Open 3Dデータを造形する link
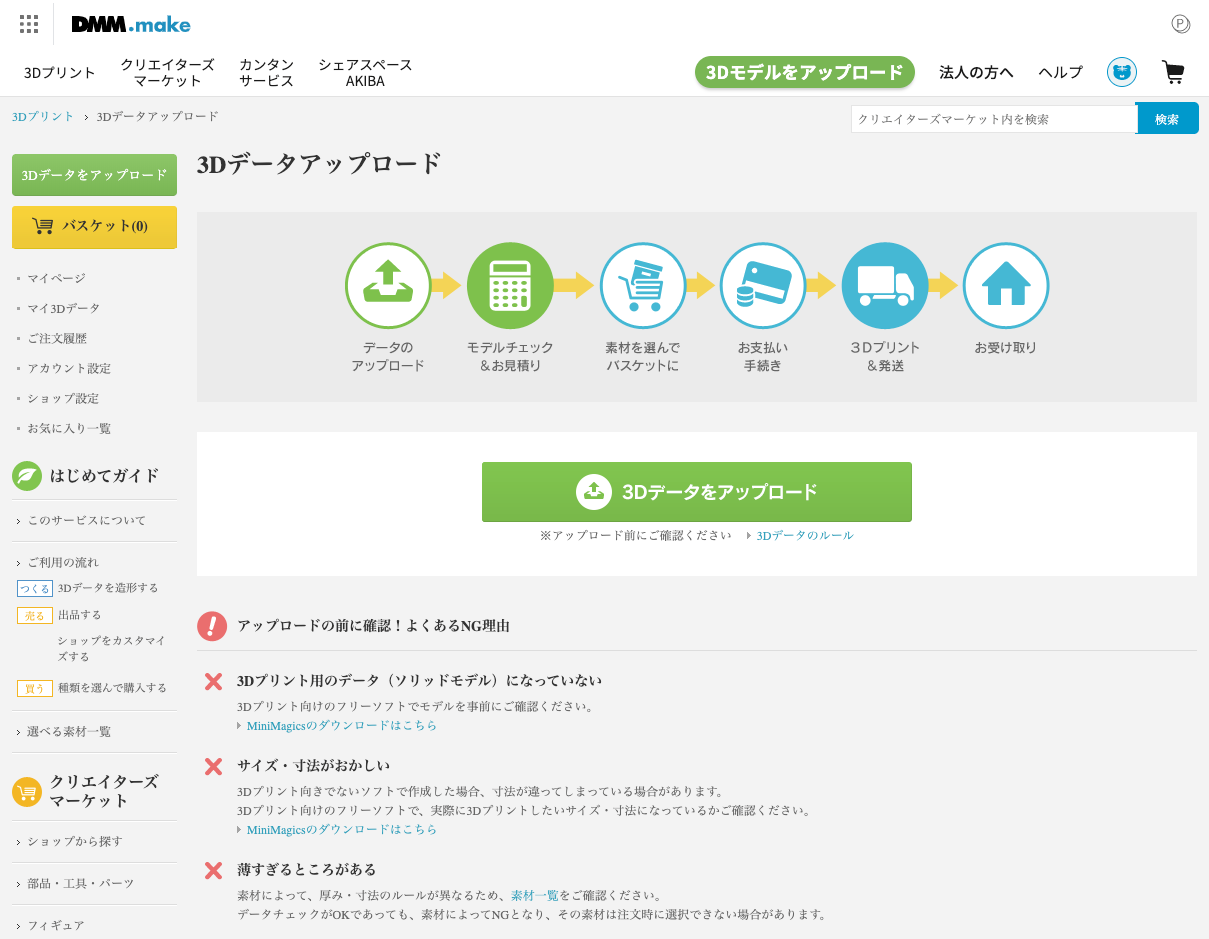The width and height of the screenshot is (1209, 939). tap(108, 588)
